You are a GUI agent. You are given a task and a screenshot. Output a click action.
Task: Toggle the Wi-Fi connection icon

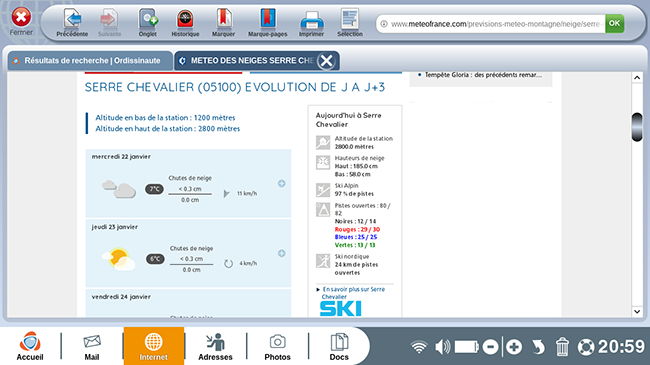point(419,347)
